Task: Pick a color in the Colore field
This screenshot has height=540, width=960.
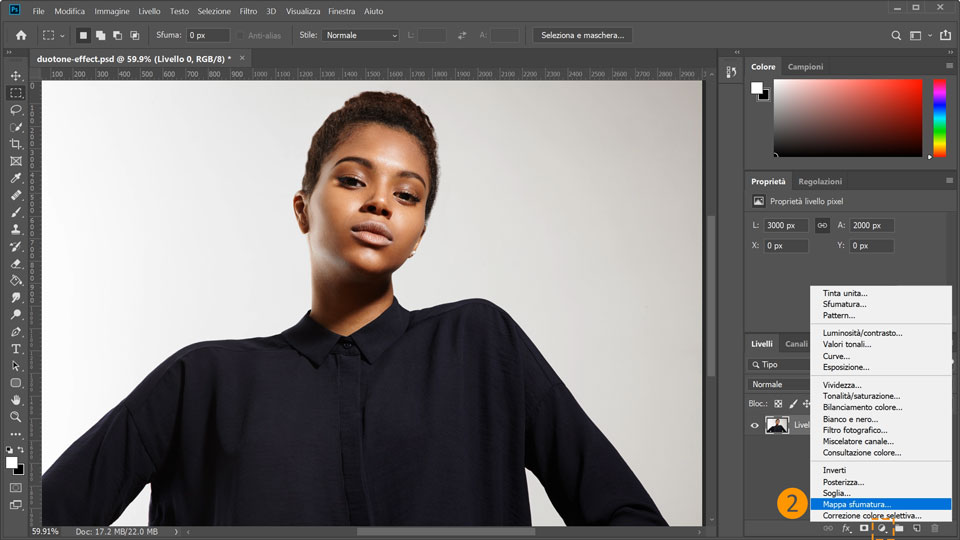Action: (848, 118)
